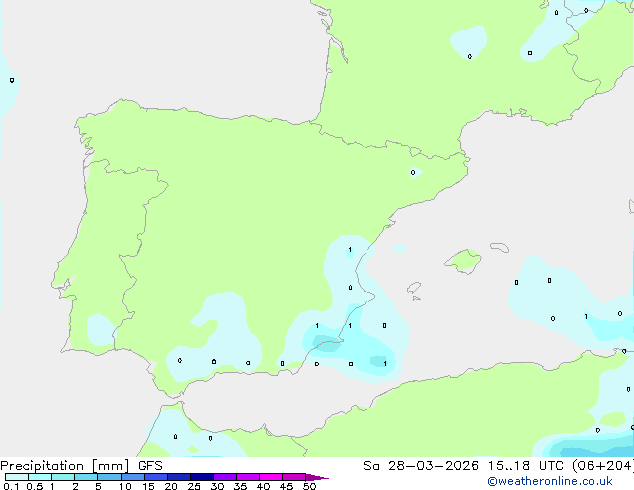Image resolution: width=634 pixels, height=490 pixels.
Task: Select the "15" legend scale label
Action: pyautogui.click(x=148, y=486)
